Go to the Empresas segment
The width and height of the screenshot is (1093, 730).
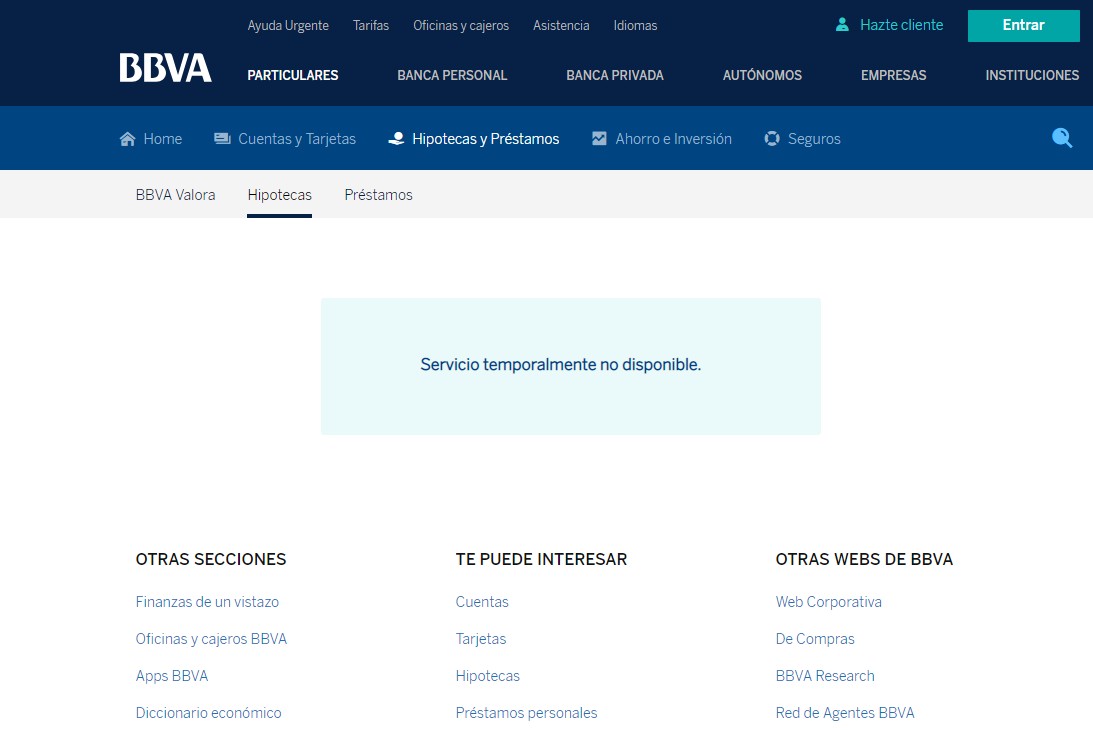[x=893, y=75]
